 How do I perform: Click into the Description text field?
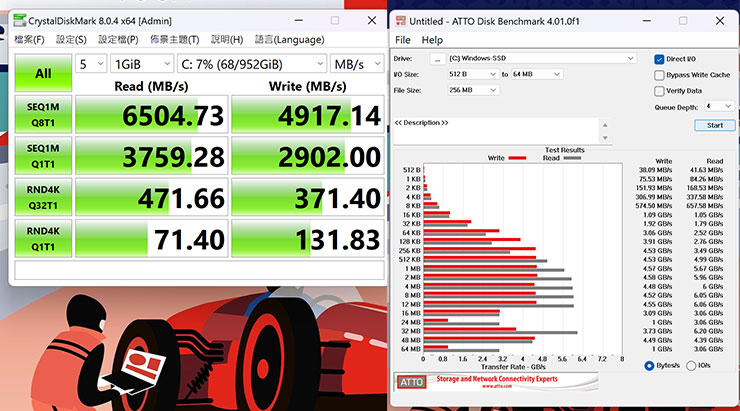click(x=496, y=131)
